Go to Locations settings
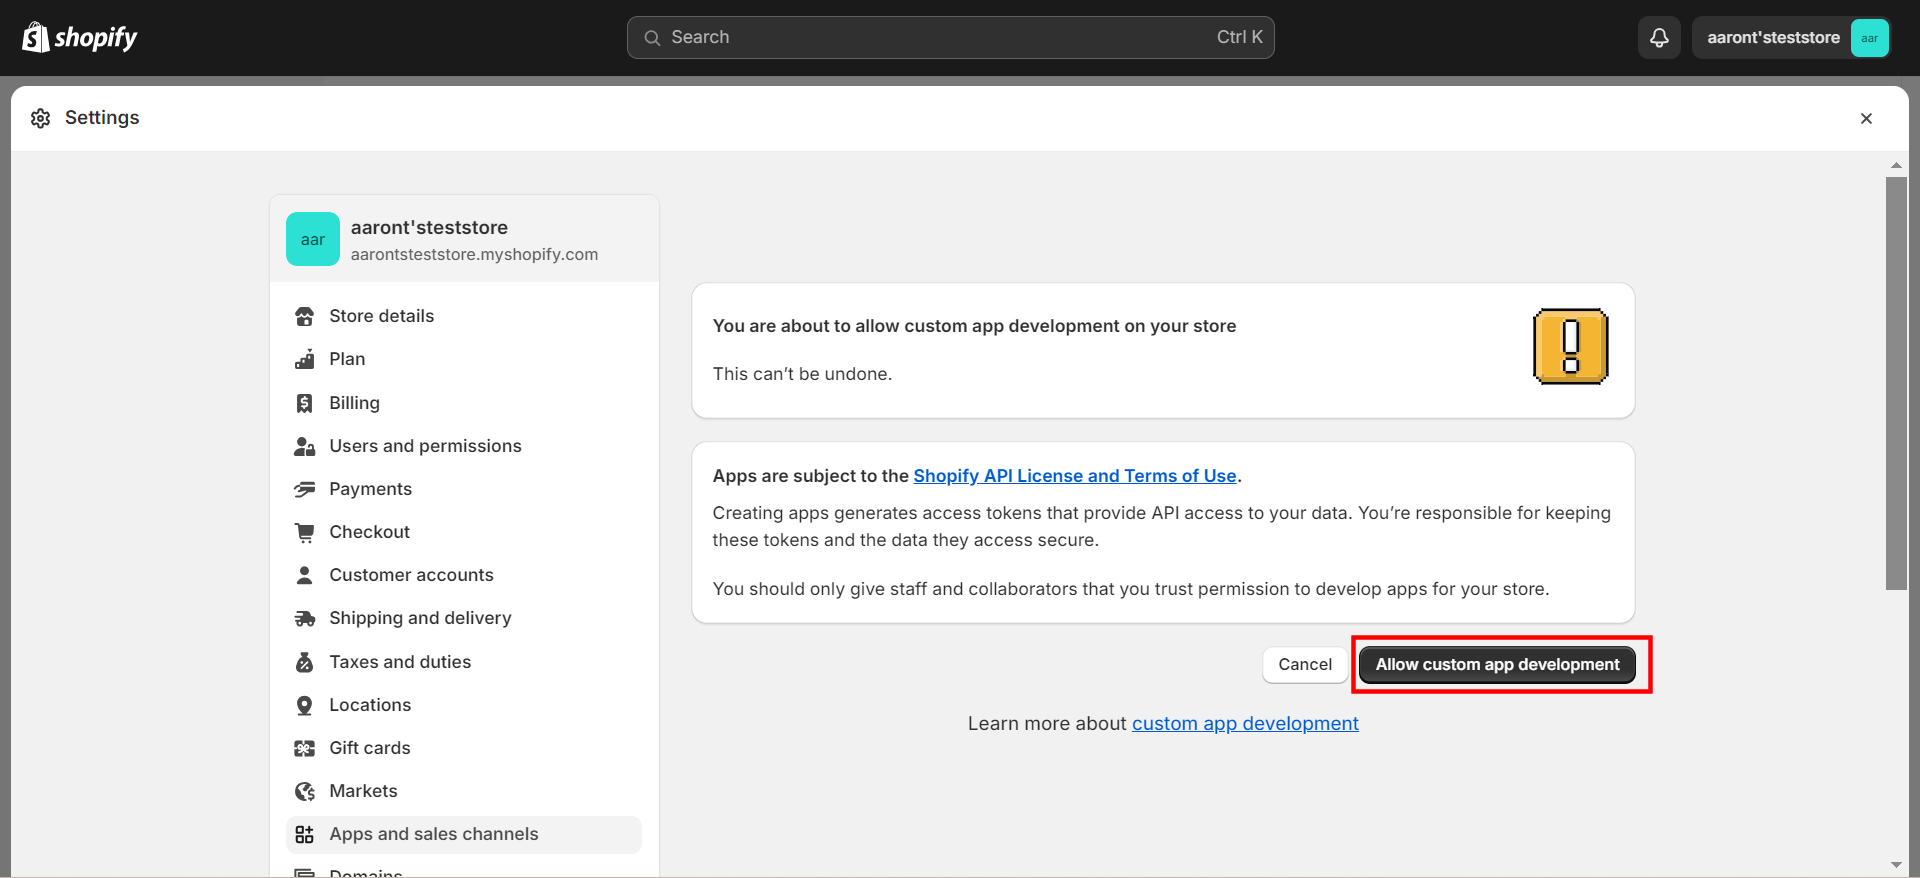Screen dimensions: 1920x878 (464, 705)
